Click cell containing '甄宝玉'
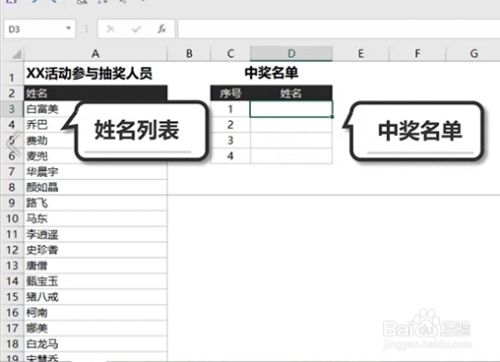The width and height of the screenshot is (500, 362). click(96, 281)
